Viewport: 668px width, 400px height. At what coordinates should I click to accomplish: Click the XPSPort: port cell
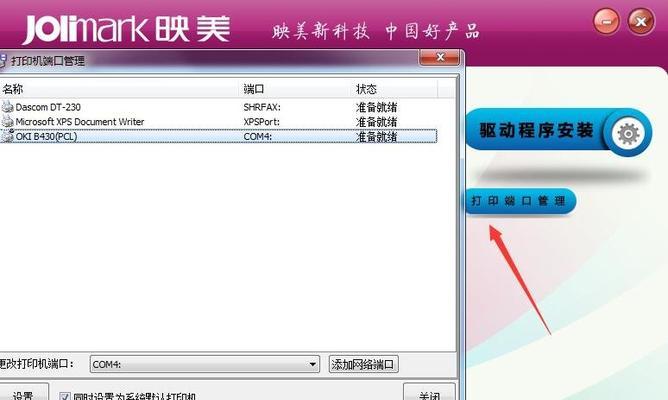[x=262, y=122]
